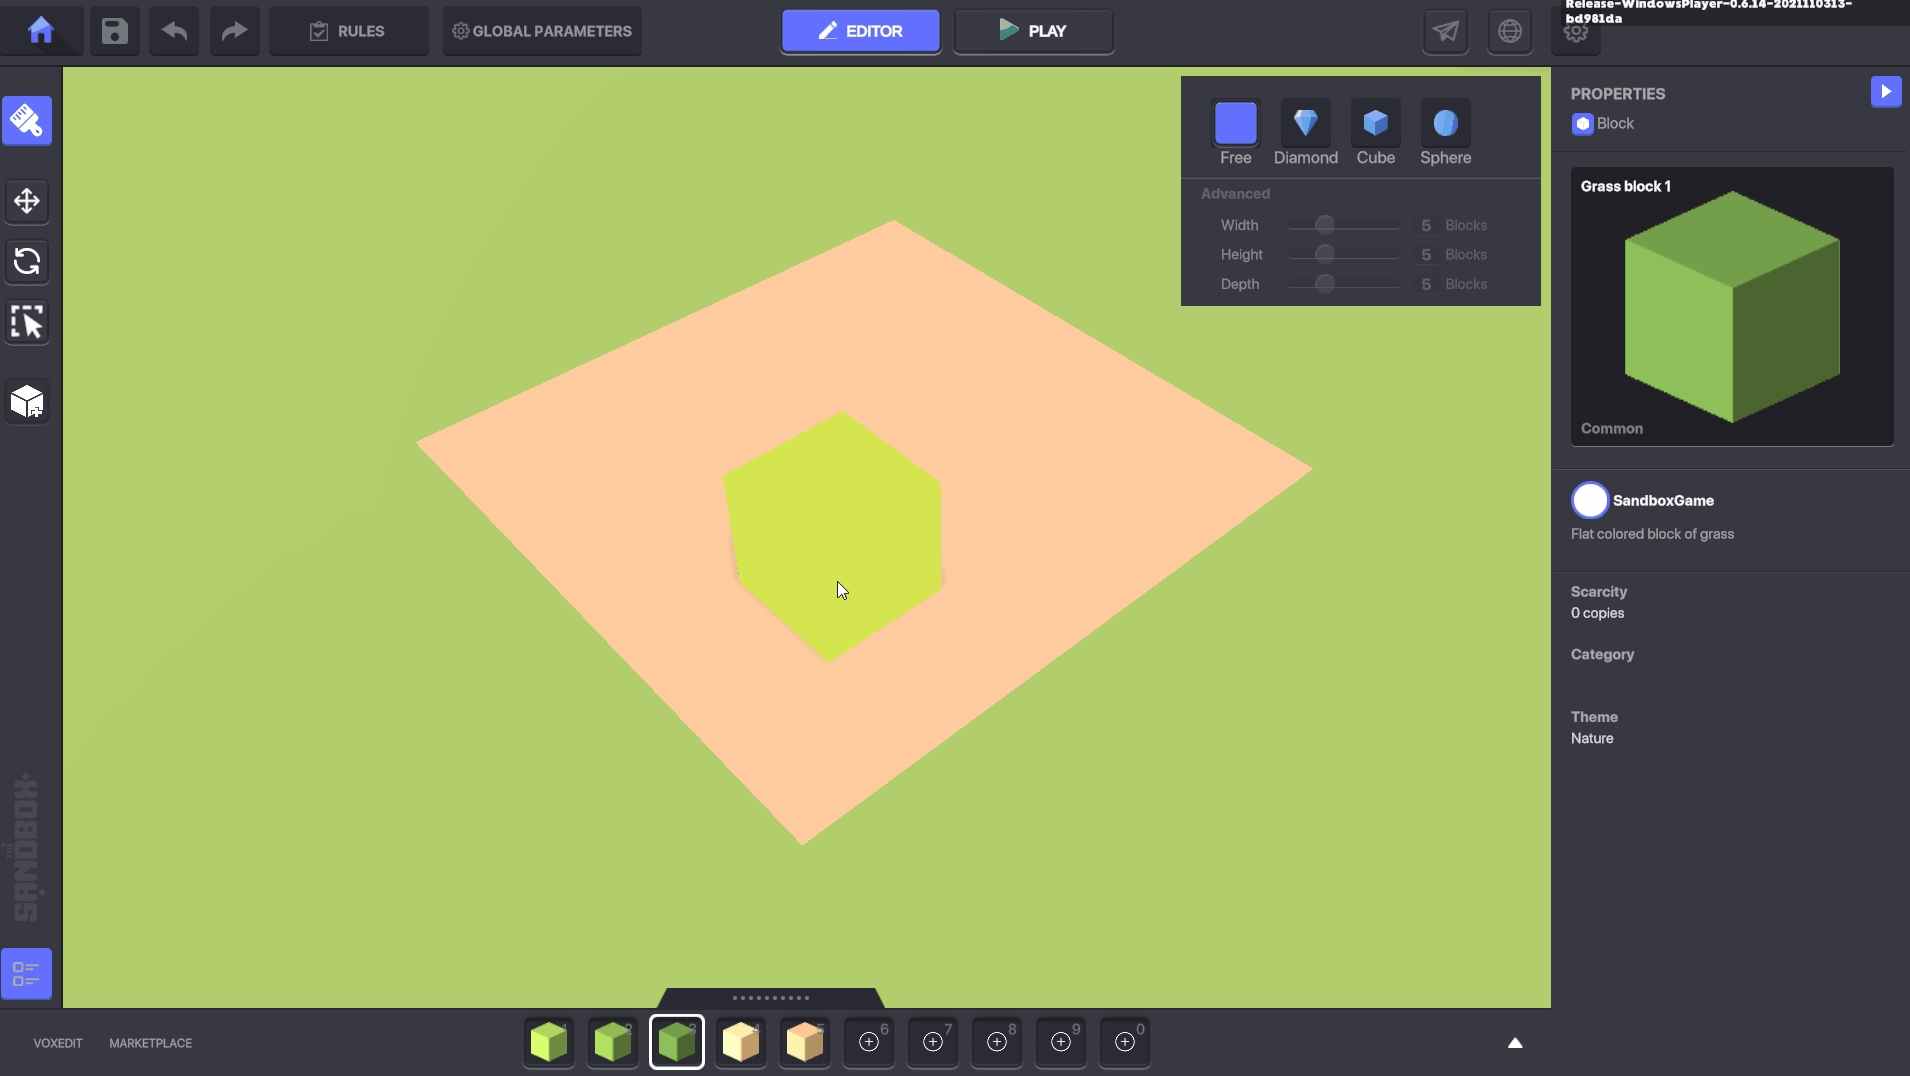Redo the last action
The image size is (1910, 1076).
pos(234,31)
